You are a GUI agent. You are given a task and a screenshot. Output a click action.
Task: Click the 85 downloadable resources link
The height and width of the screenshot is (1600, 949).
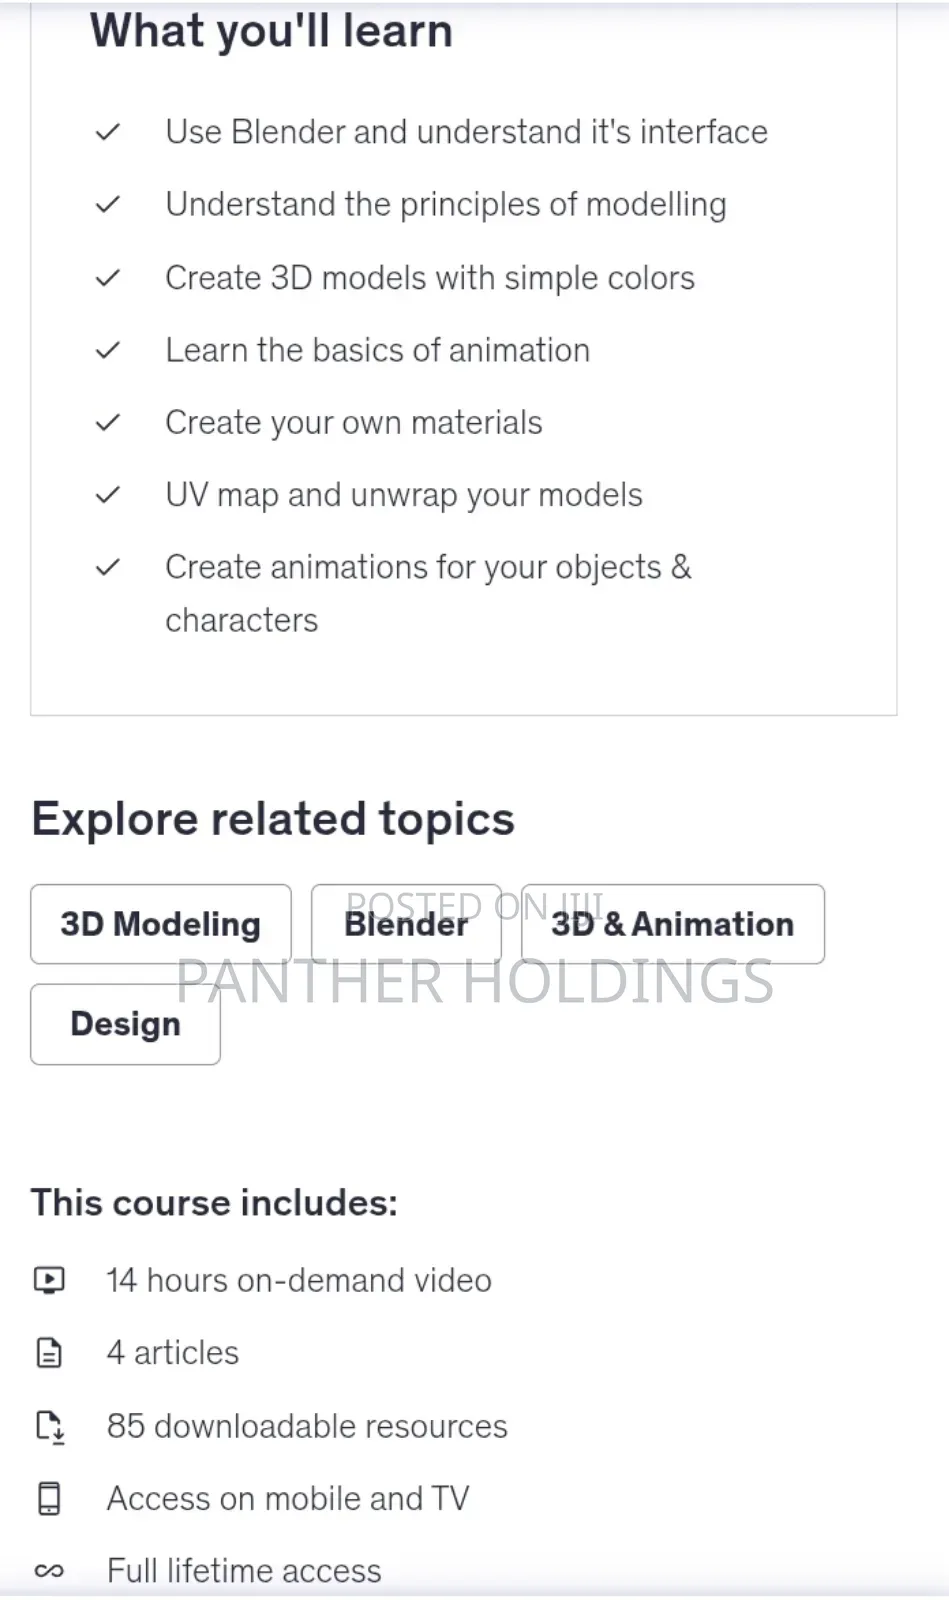[307, 1426]
